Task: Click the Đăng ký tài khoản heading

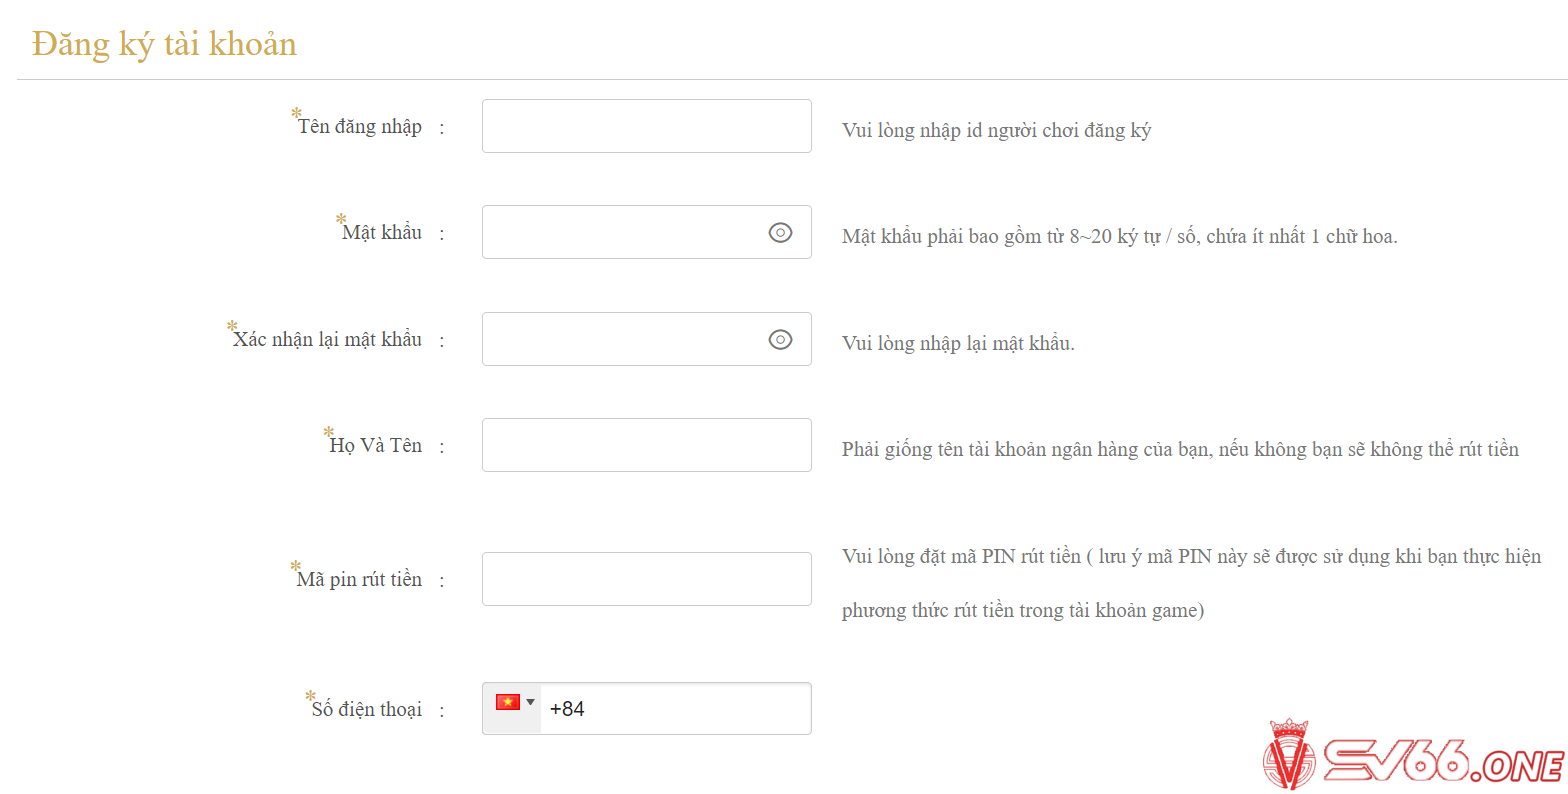Action: pyautogui.click(x=164, y=44)
